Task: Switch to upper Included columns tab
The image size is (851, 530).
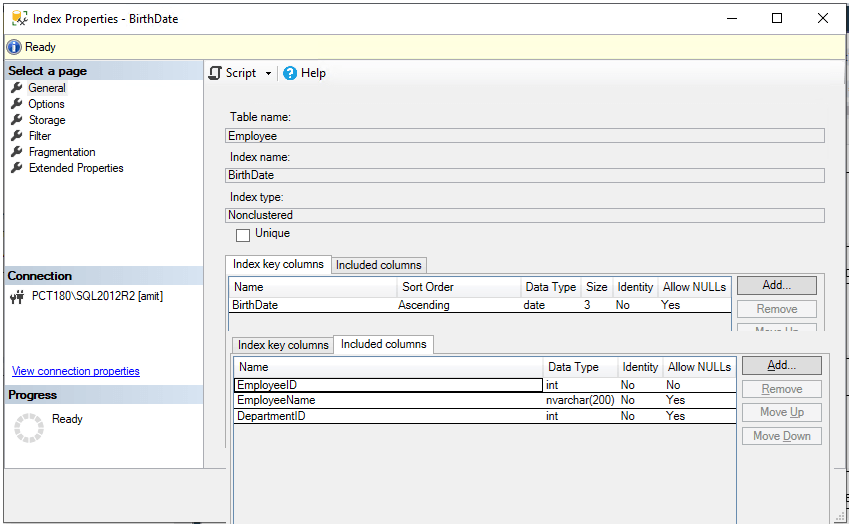Action: tap(379, 265)
